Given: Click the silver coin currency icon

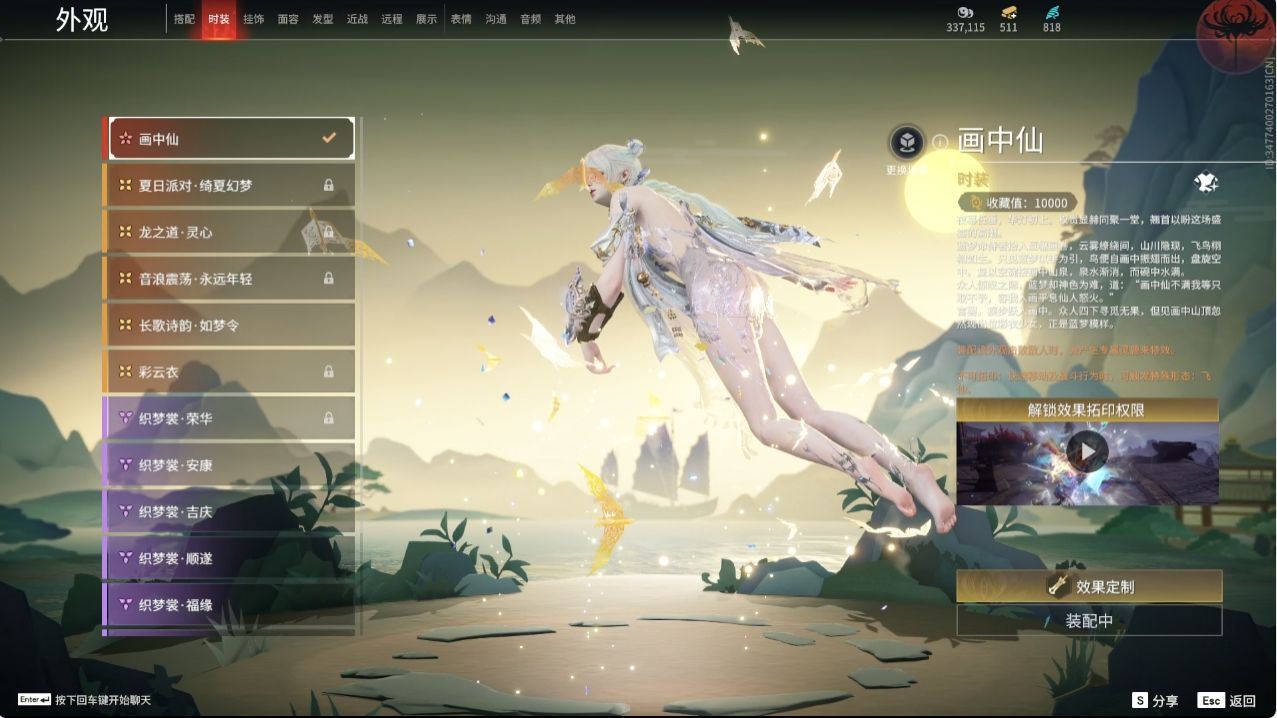Looking at the screenshot, I should [965, 12].
